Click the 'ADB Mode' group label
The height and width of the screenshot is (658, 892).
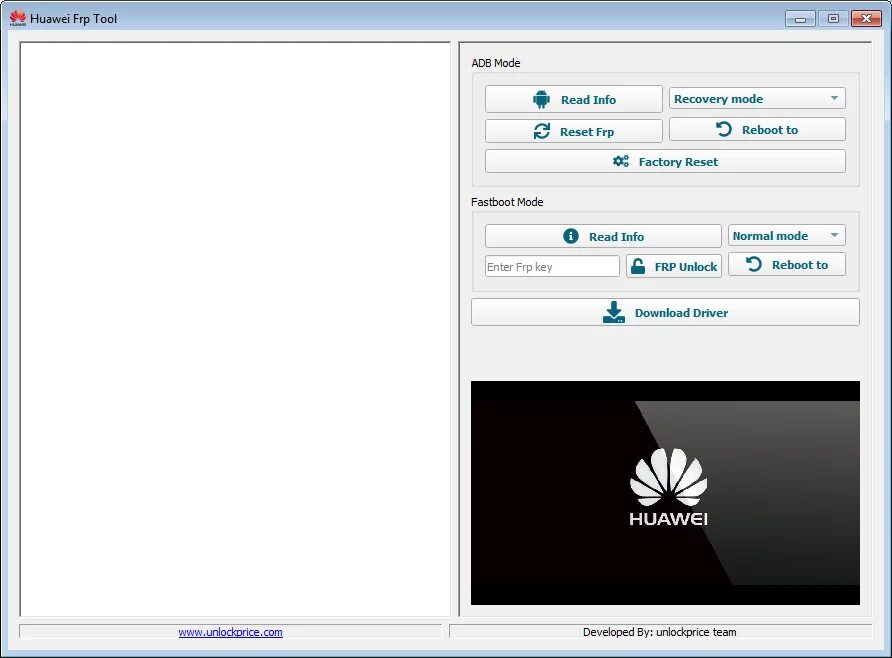pyautogui.click(x=495, y=63)
